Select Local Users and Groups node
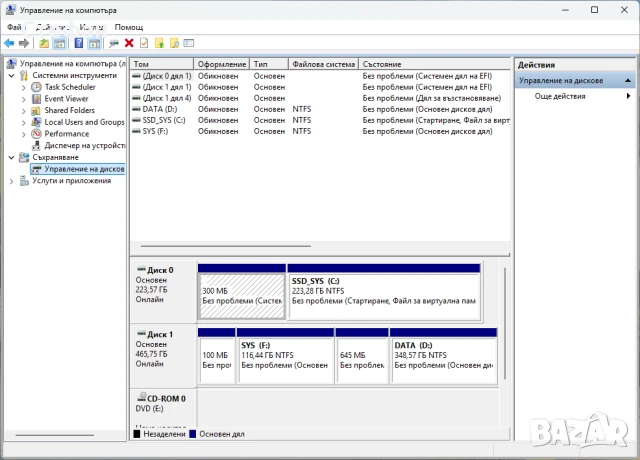 (x=84, y=122)
